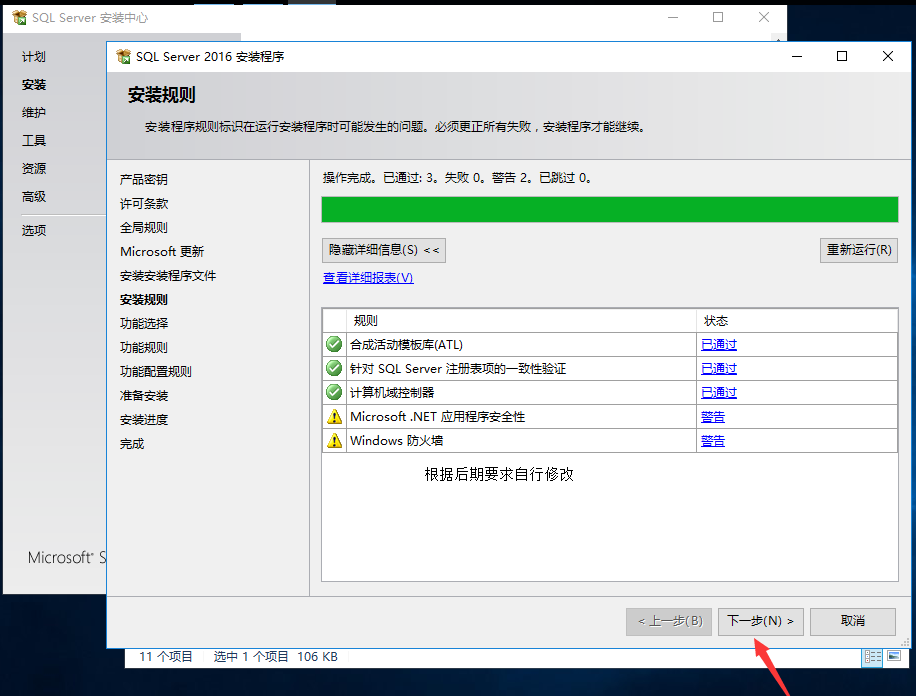Cancel the installation with 取消
The height and width of the screenshot is (696, 916).
(852, 621)
